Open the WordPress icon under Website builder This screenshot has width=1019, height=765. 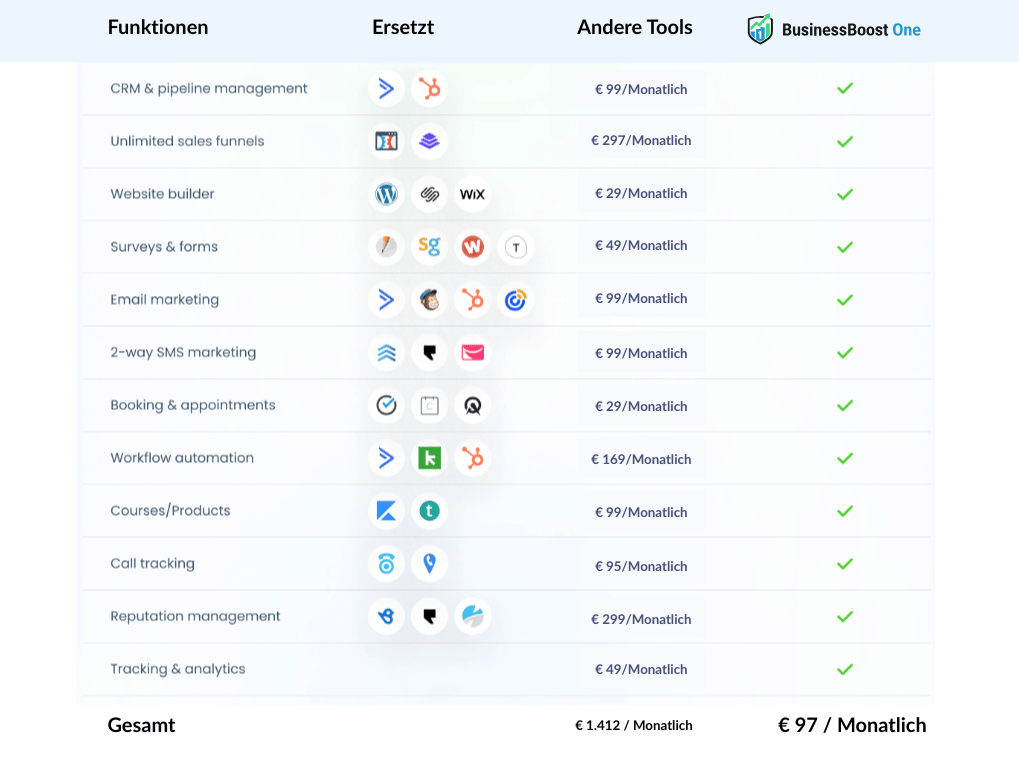tap(386, 194)
